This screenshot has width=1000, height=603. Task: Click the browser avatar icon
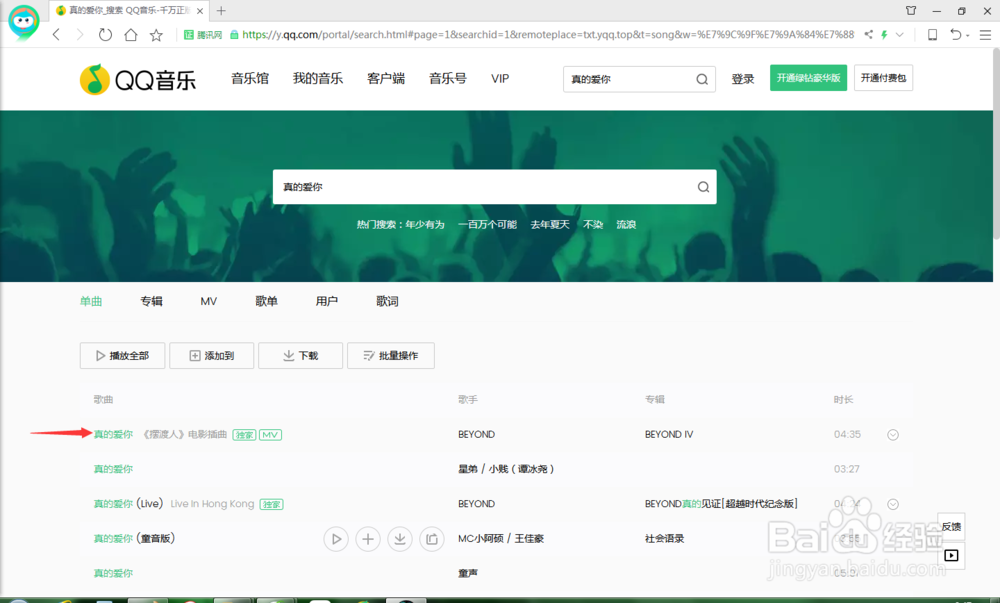coord(24,21)
